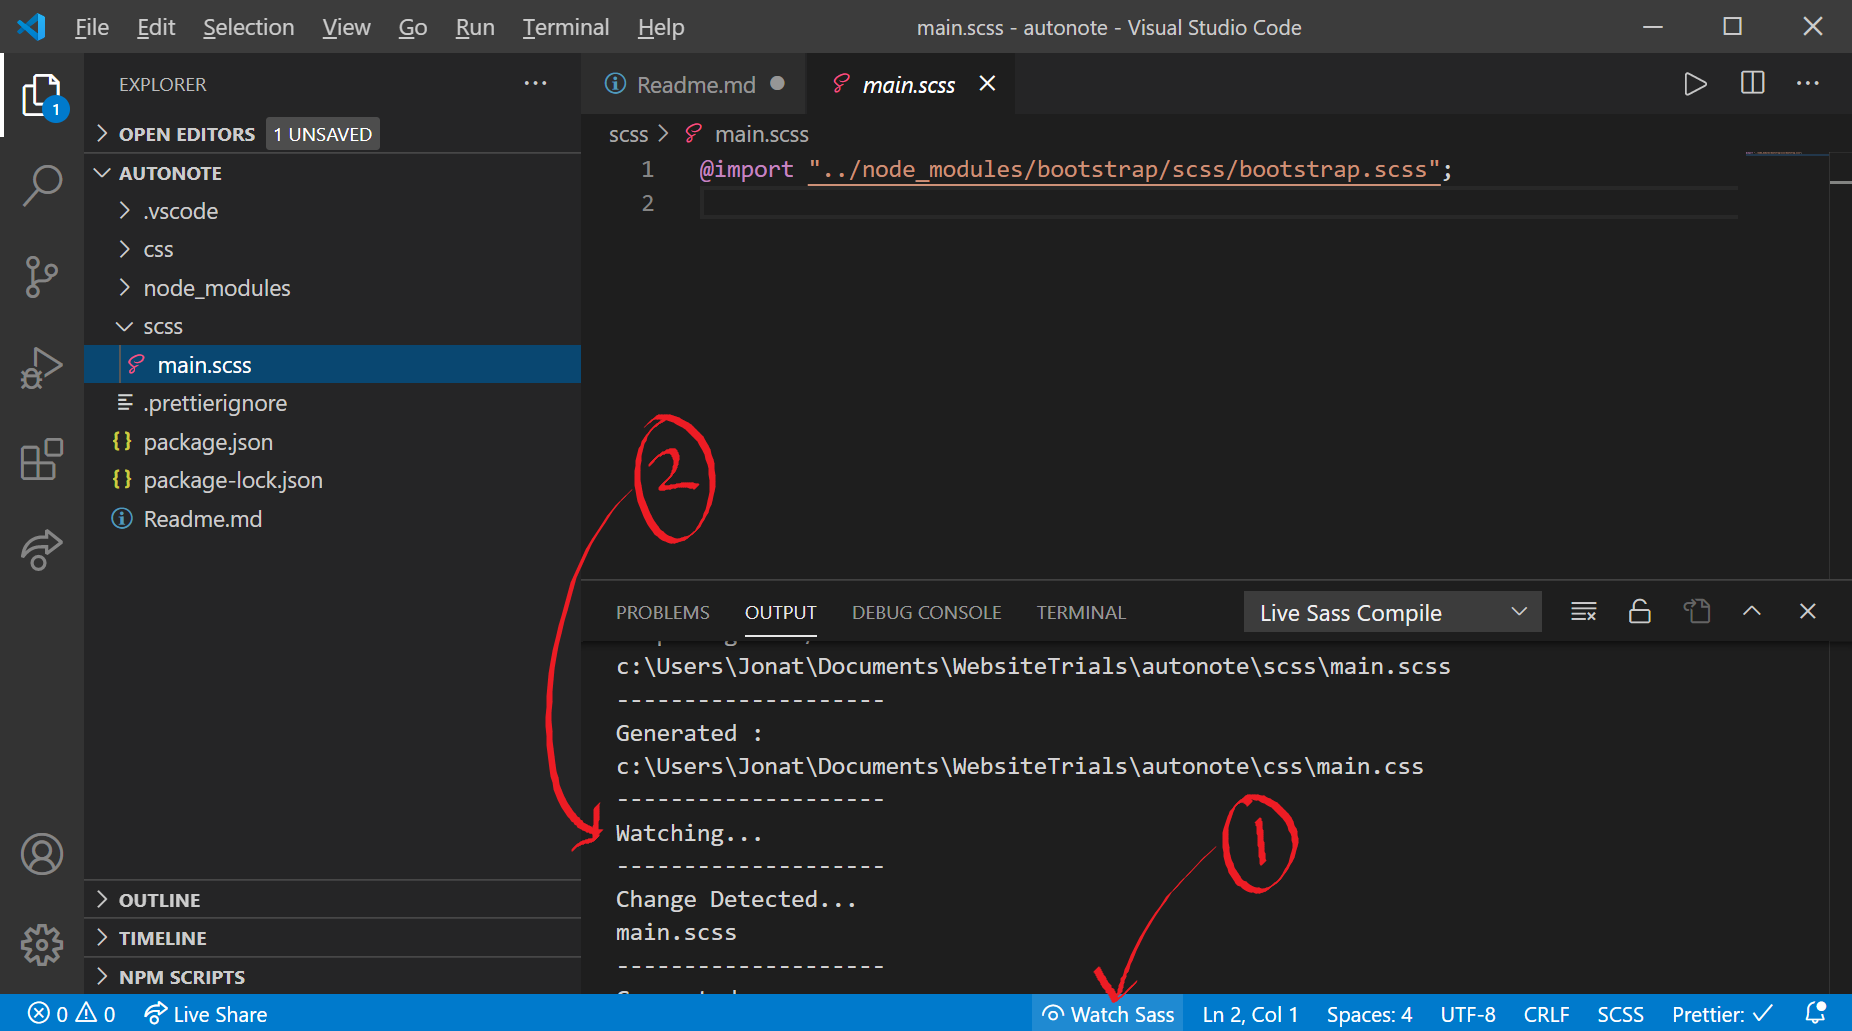
Task: Open the Search view in activity bar
Action: (x=42, y=185)
